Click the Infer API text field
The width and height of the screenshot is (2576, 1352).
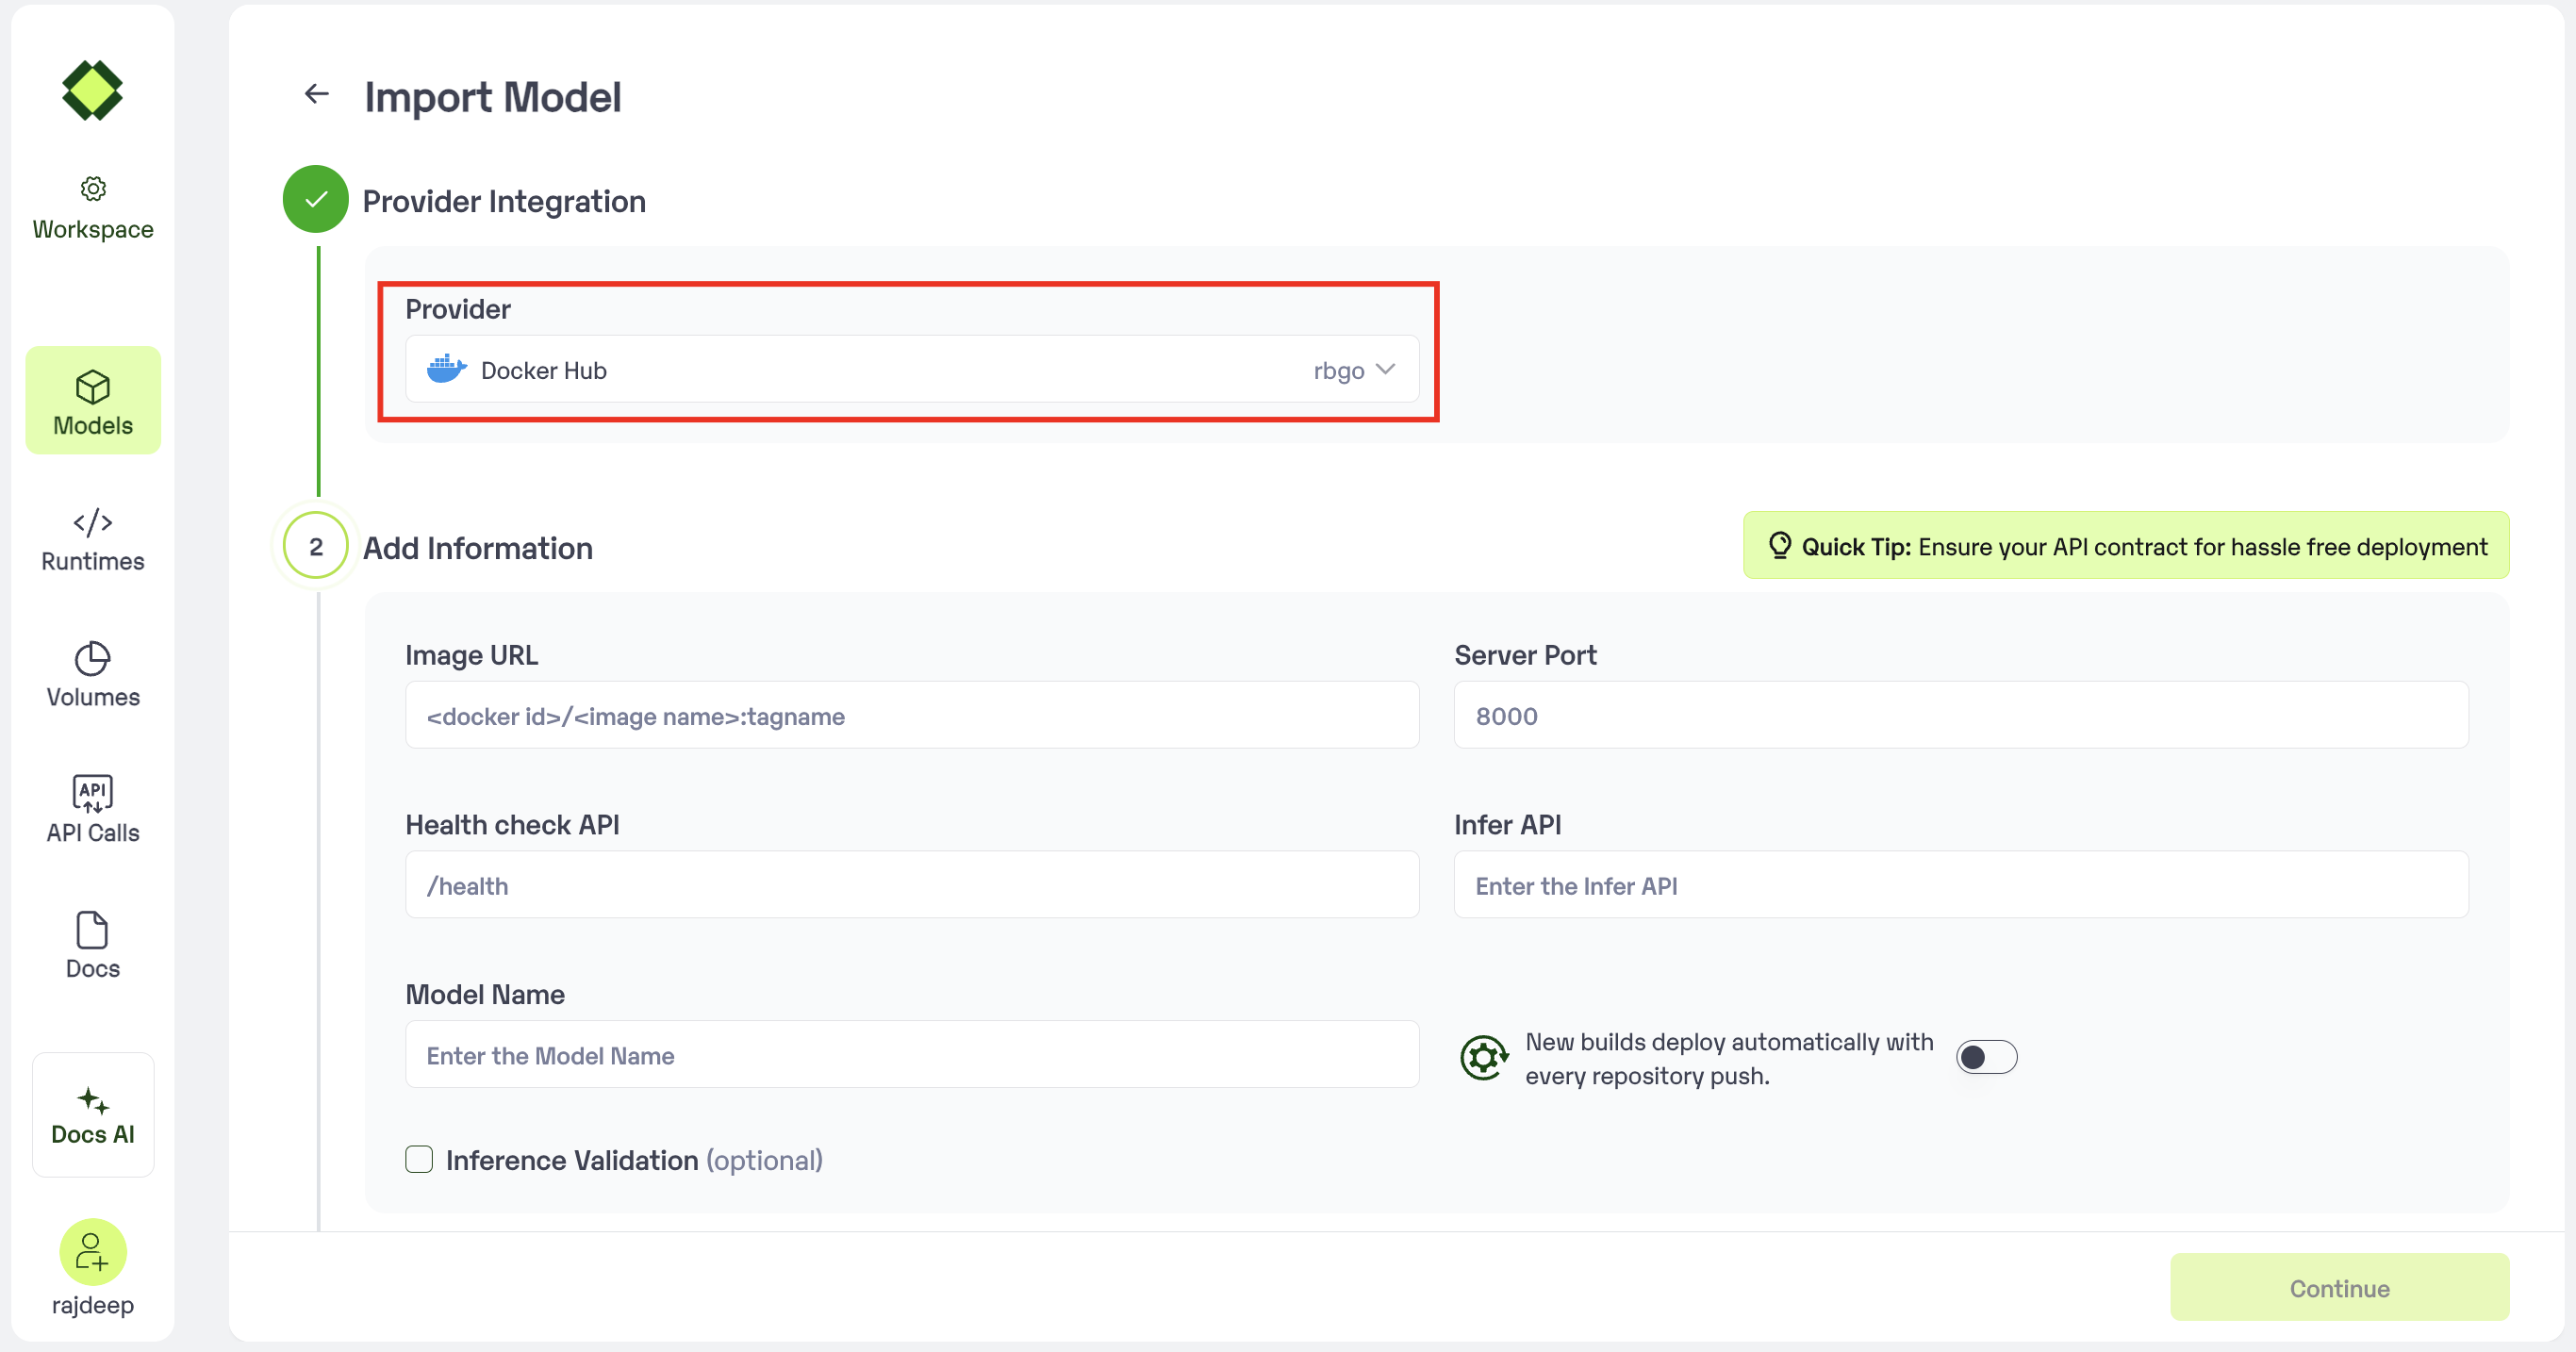coord(1960,886)
